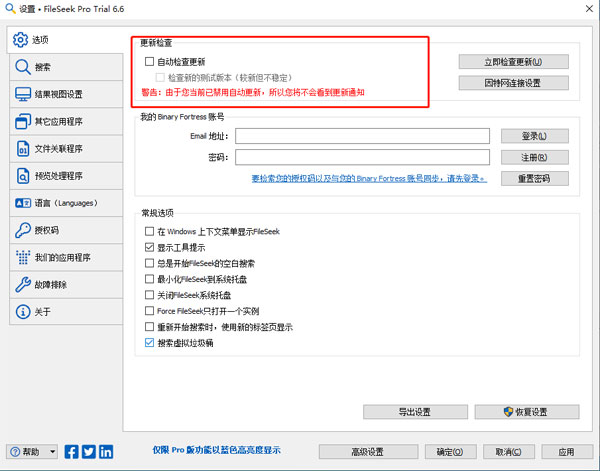Click 立即检查更新 button

514,62
